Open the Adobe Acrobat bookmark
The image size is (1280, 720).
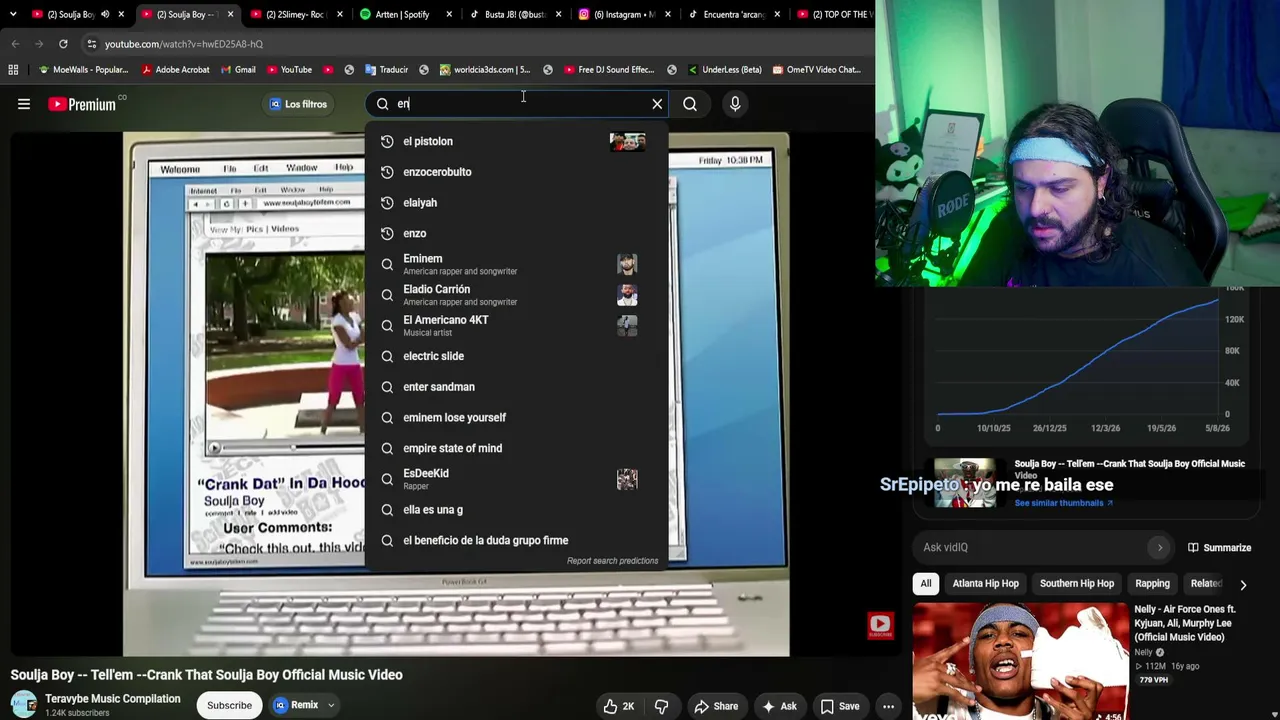tap(175, 70)
